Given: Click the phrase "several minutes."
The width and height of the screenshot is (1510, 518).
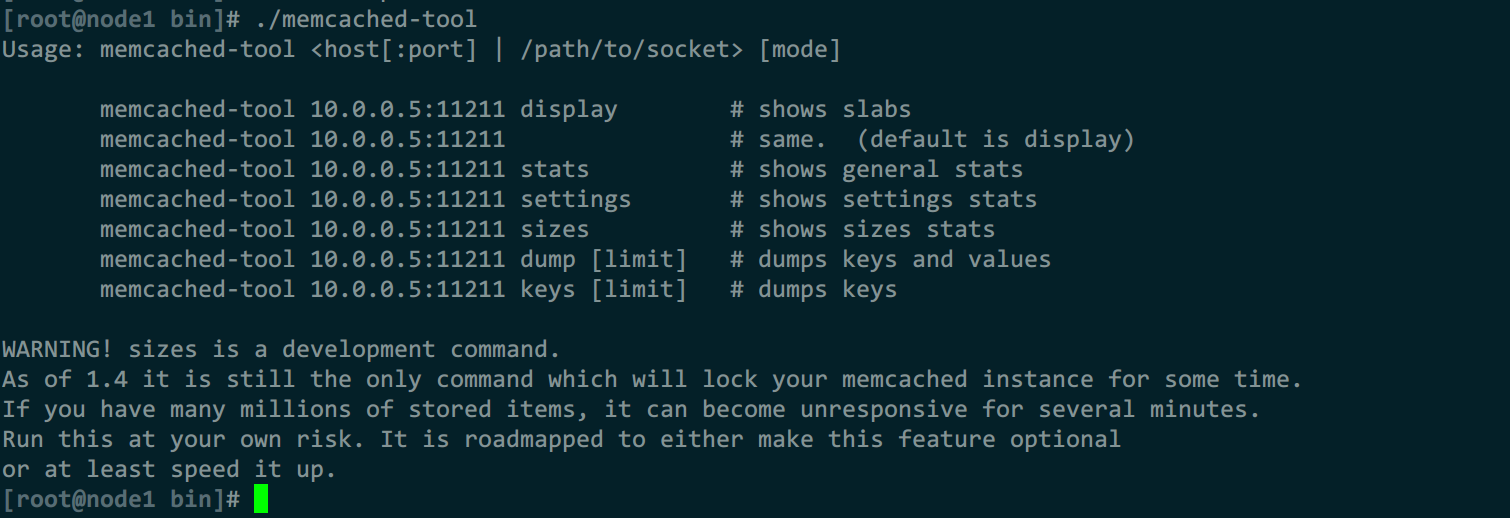Looking at the screenshot, I should click(x=1149, y=409).
